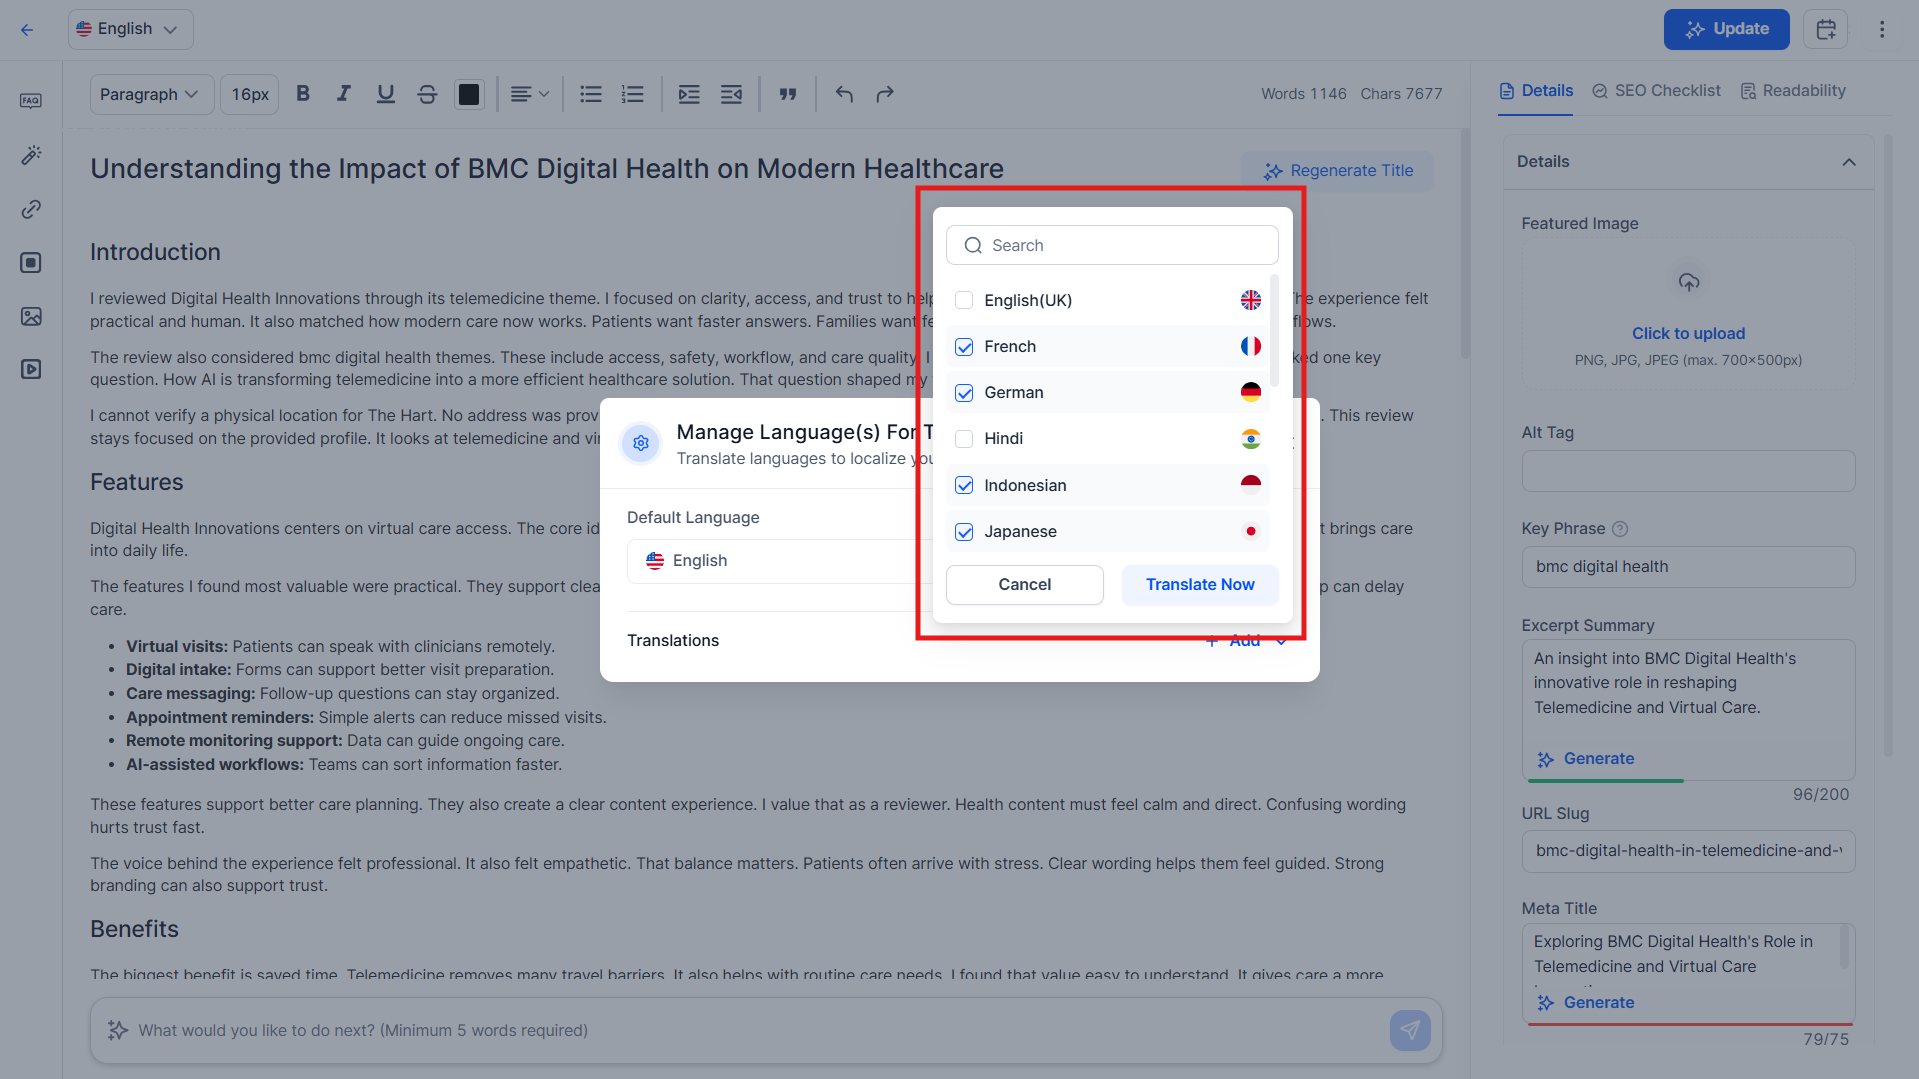This screenshot has width=1919, height=1079.
Task: Click Translate Now
Action: click(x=1200, y=585)
